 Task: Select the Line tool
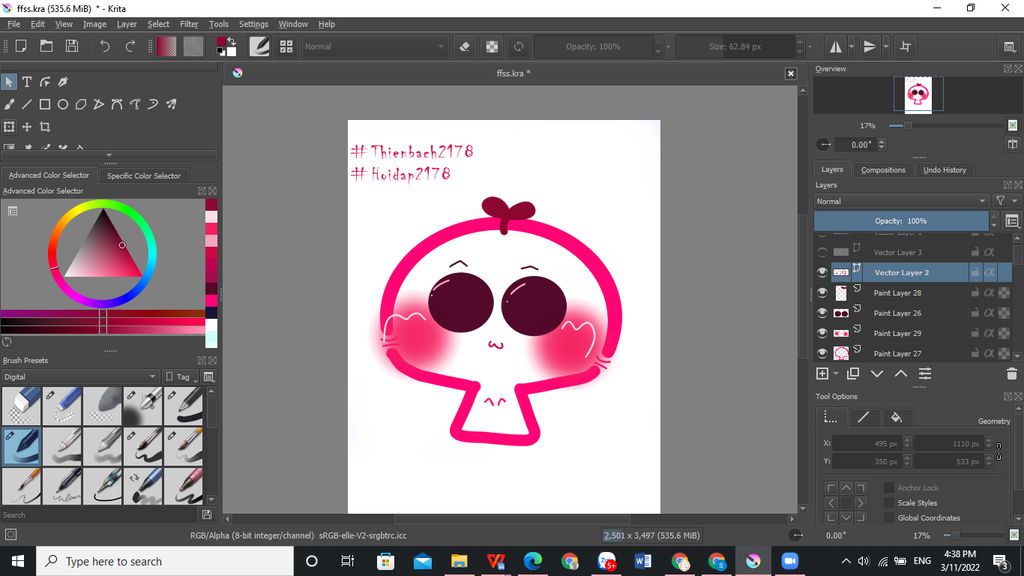tap(27, 104)
